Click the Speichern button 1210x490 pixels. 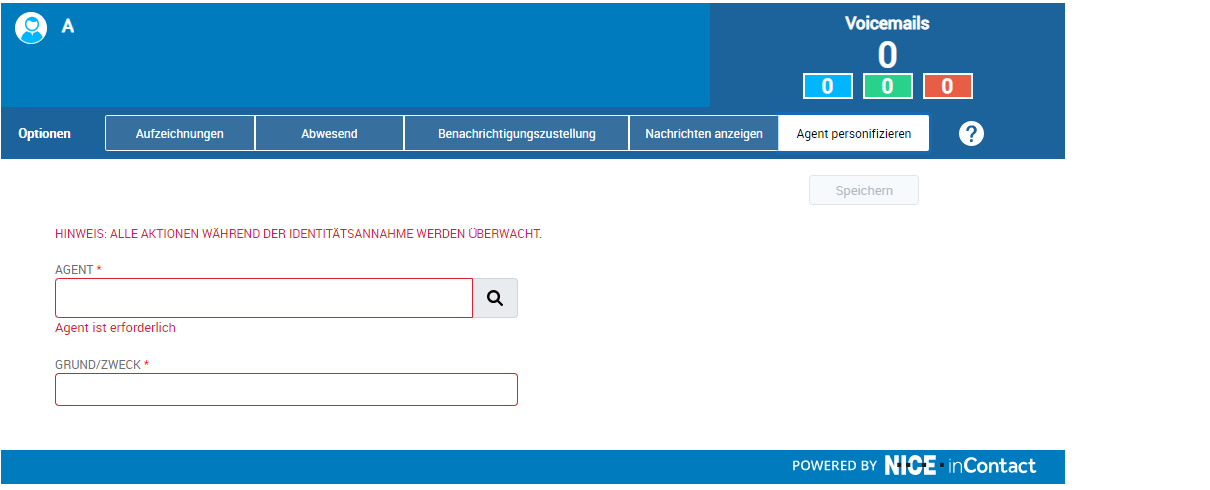864,190
